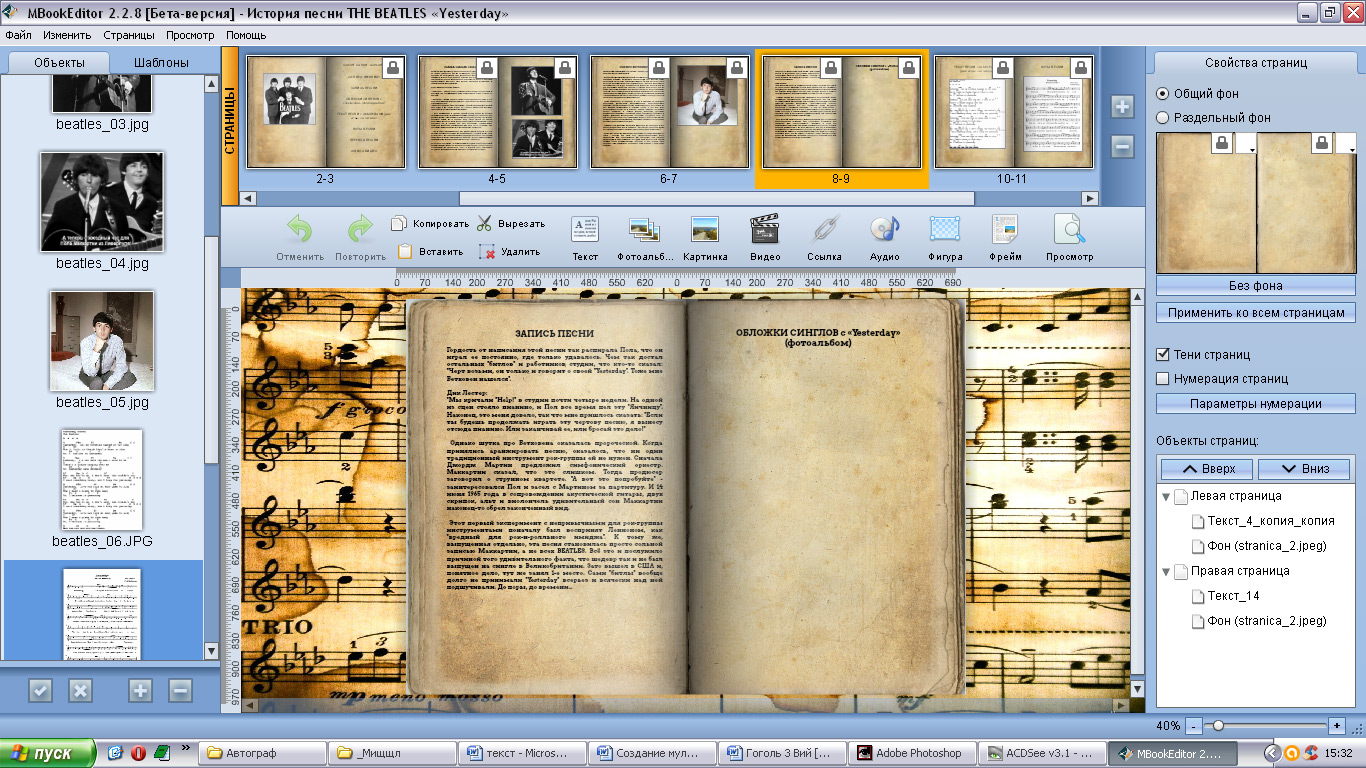Collapse the Правая страница tree node
The width and height of the screenshot is (1366, 768).
coord(1165,571)
